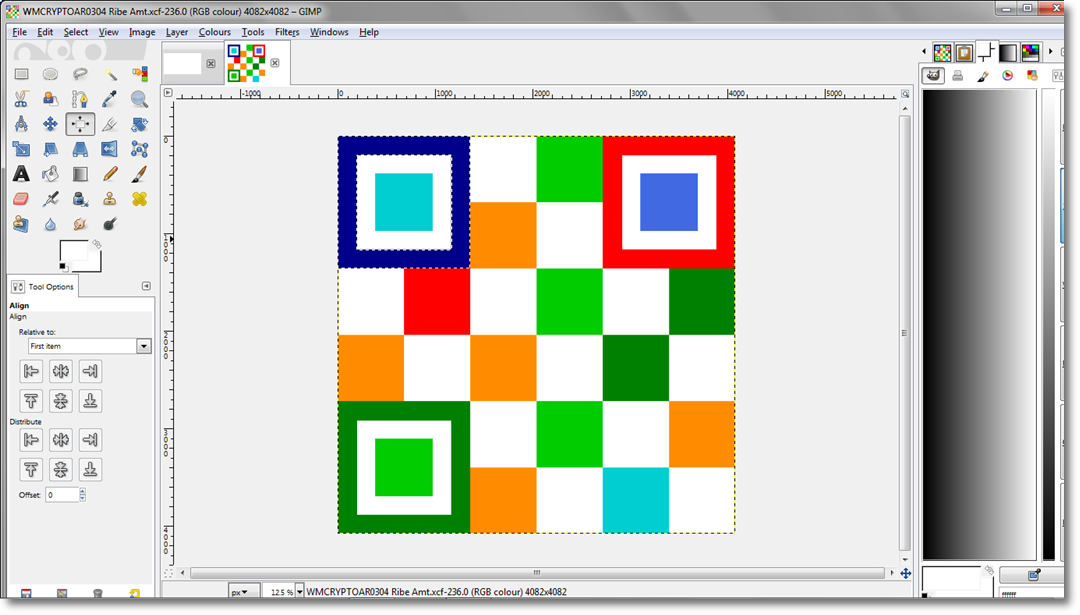This screenshot has height=615, width=1080.
Task: Select the Eraser tool
Action: [x=21, y=199]
